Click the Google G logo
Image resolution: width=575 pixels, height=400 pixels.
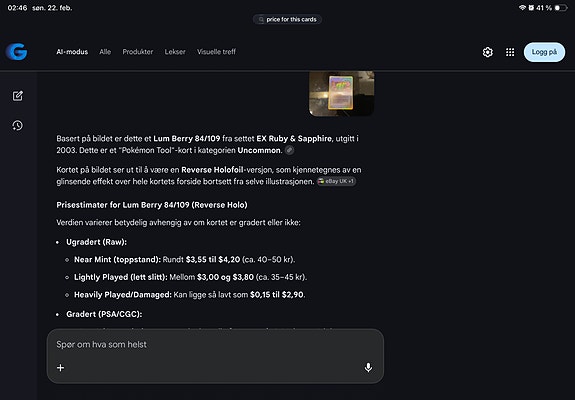tap(17, 52)
